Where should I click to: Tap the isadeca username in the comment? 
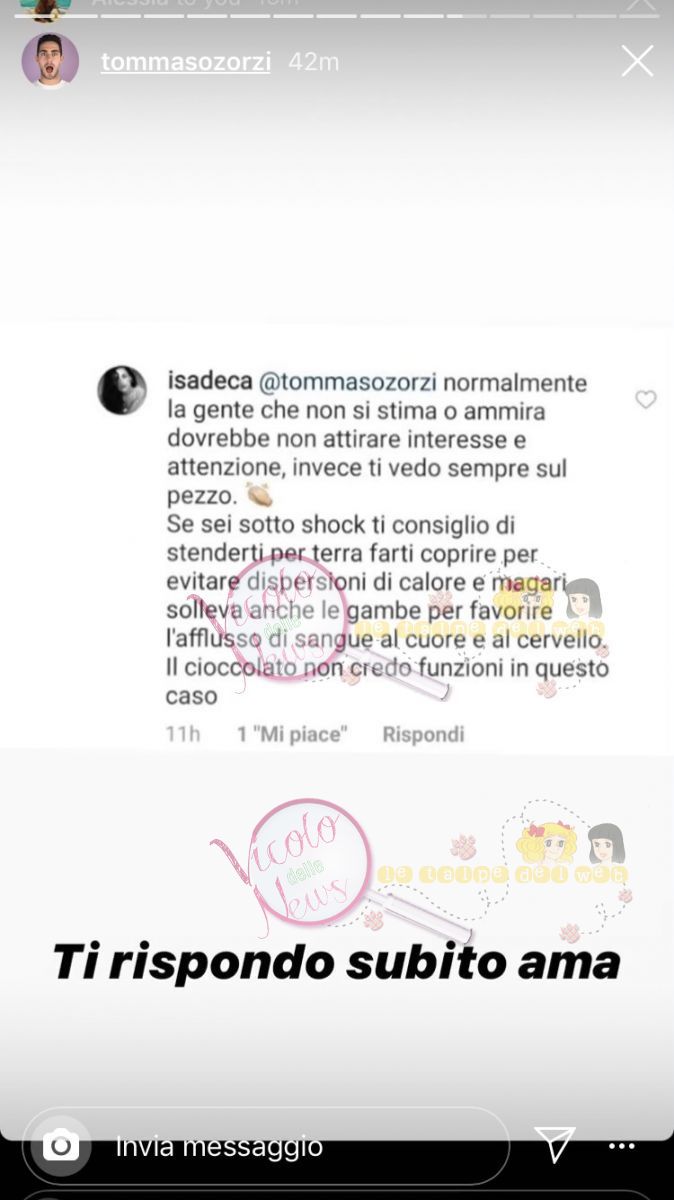[210, 383]
